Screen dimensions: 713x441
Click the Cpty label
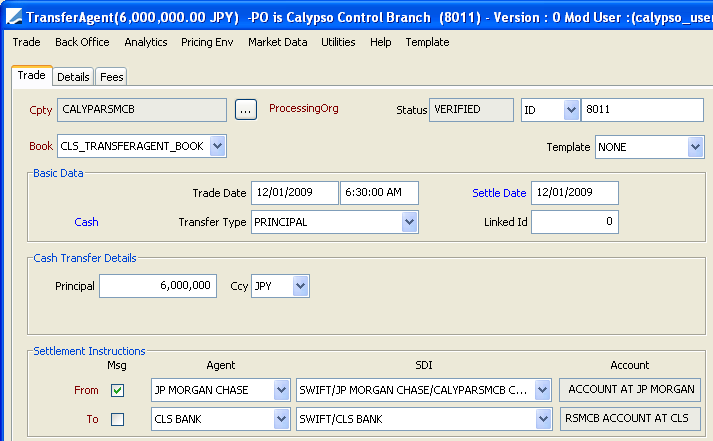(x=41, y=110)
